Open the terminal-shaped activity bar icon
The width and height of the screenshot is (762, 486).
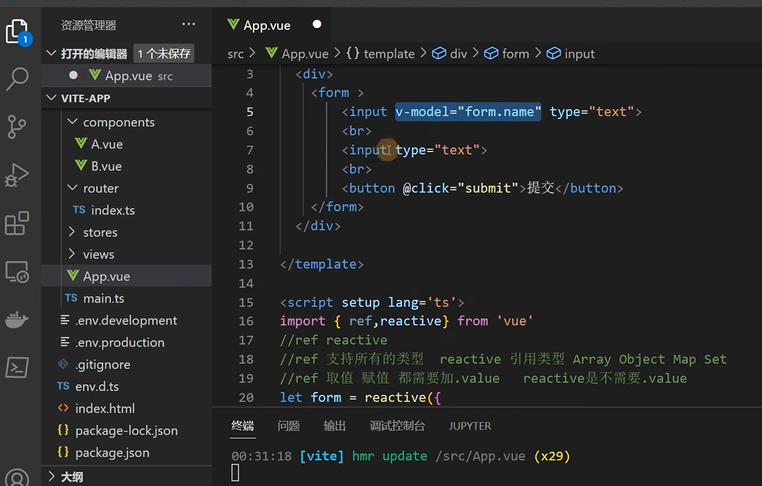coord(17,367)
